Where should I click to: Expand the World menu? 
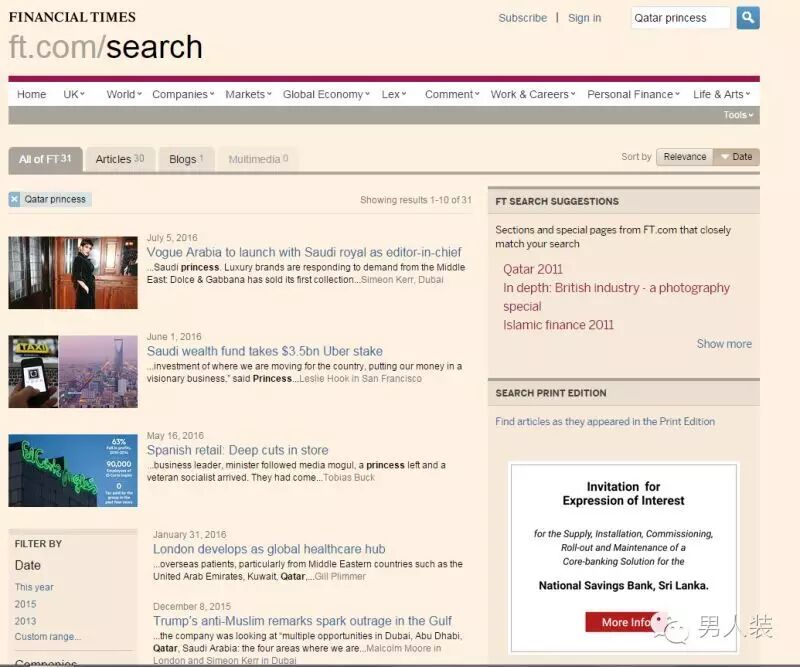tap(124, 94)
